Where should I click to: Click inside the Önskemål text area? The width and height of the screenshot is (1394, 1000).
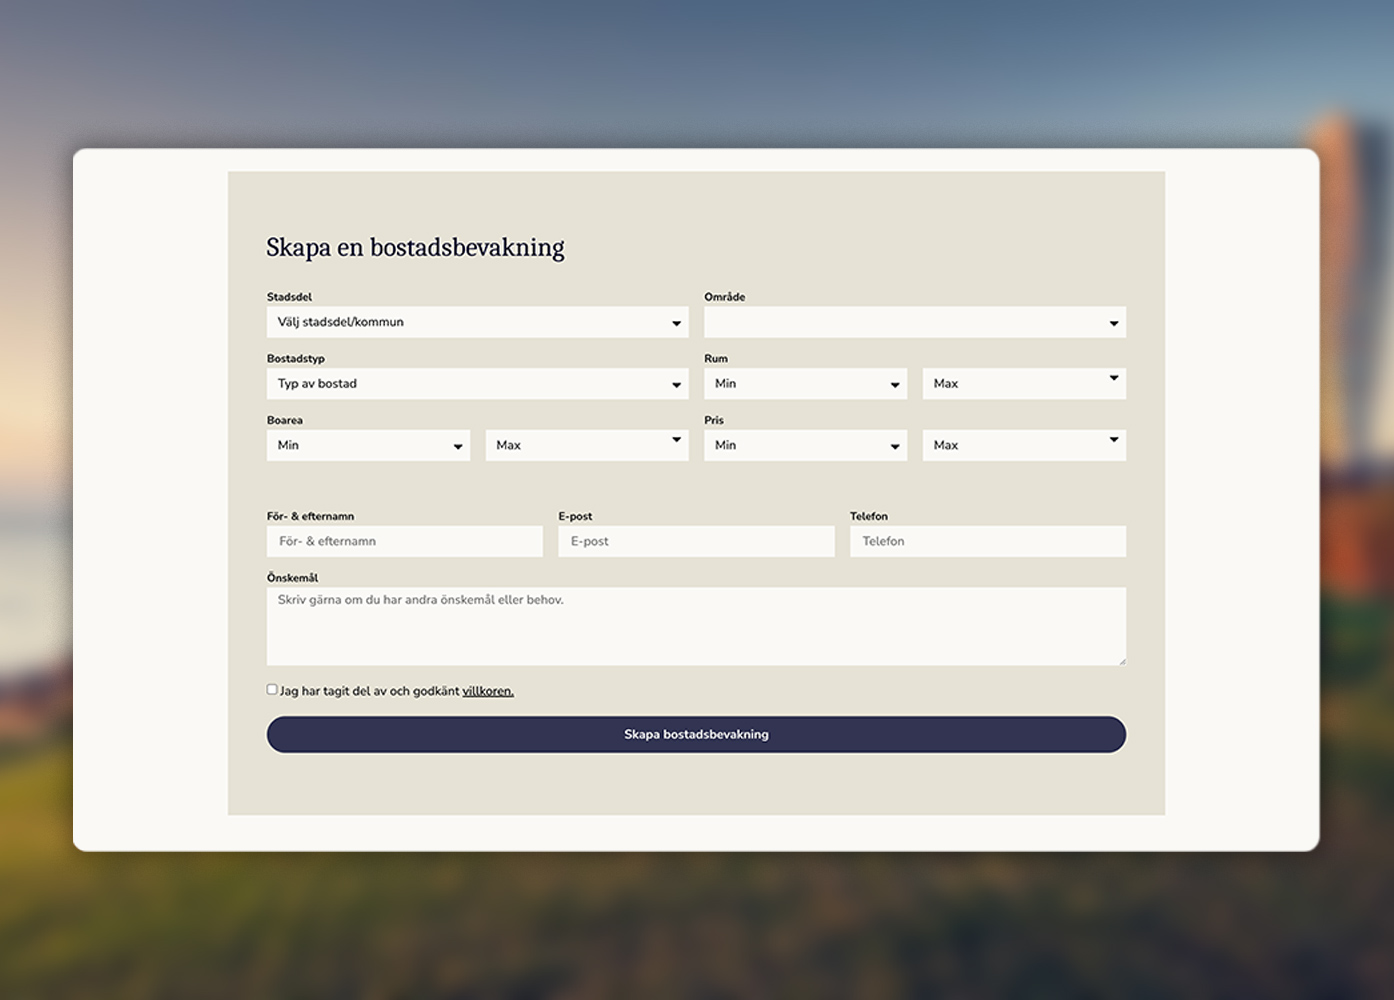pos(696,630)
